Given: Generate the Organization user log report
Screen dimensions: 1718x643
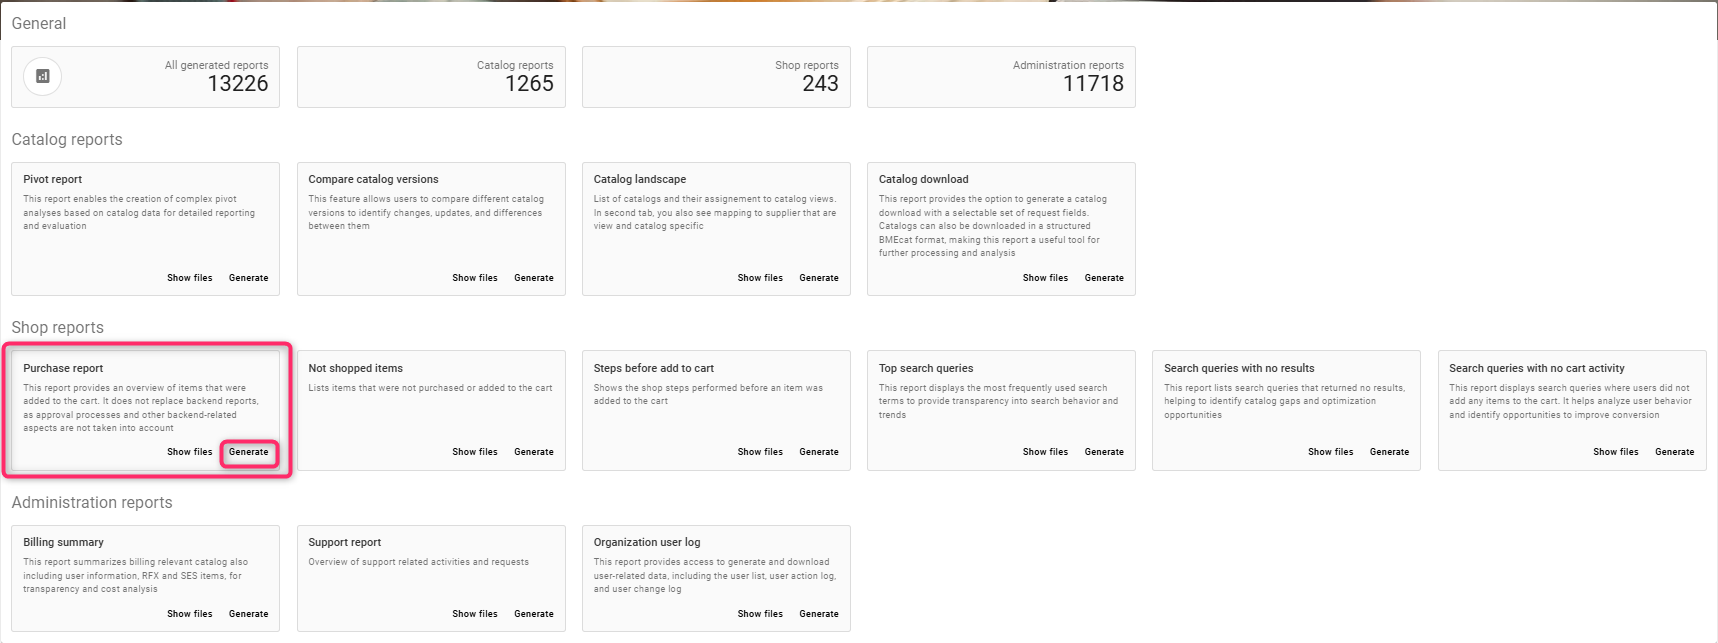Looking at the screenshot, I should tap(818, 614).
